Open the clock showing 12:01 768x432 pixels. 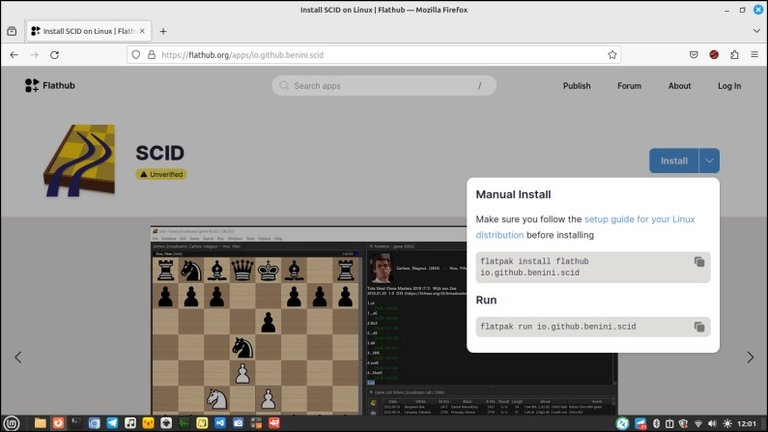click(747, 424)
